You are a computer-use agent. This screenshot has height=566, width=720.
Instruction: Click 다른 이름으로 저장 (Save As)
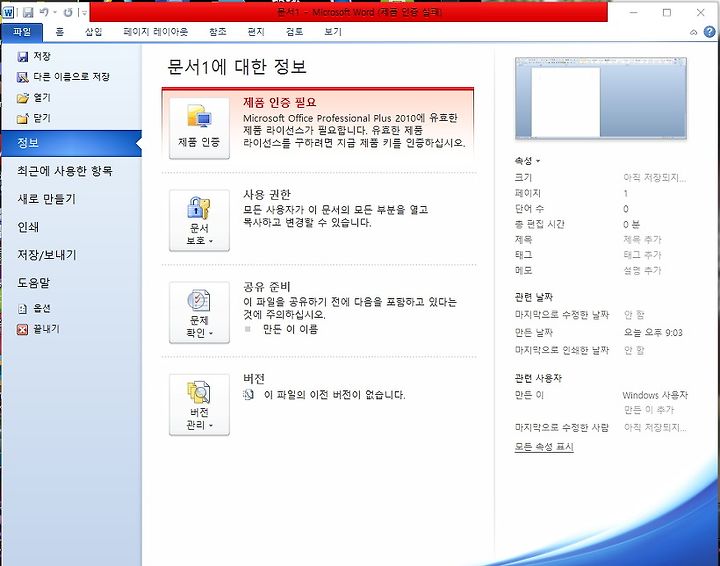click(x=63, y=77)
